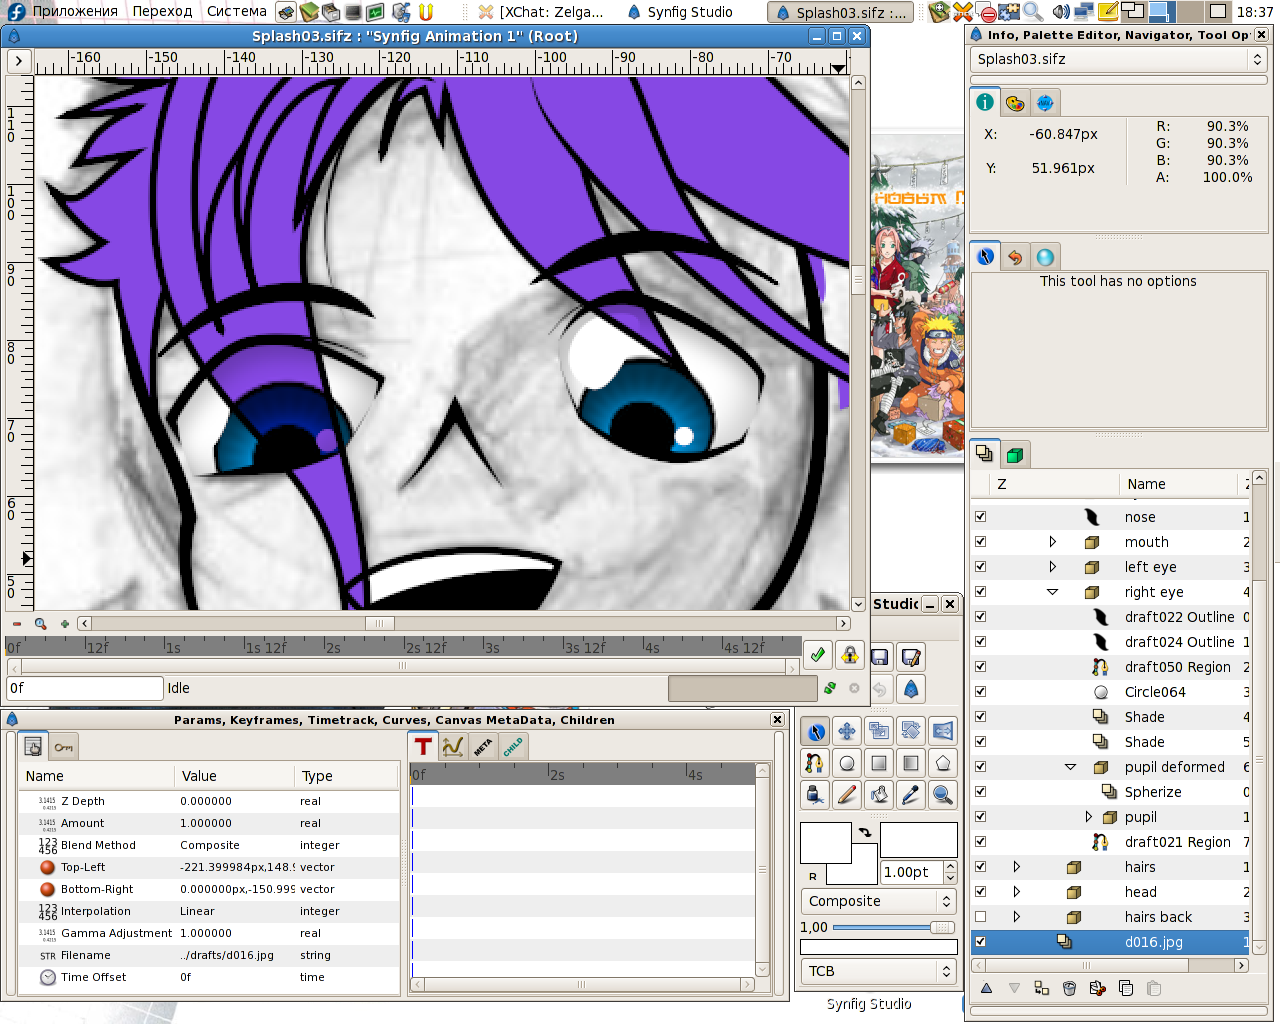
Task: Switch to the Navigator tab
Action: point(1045,102)
